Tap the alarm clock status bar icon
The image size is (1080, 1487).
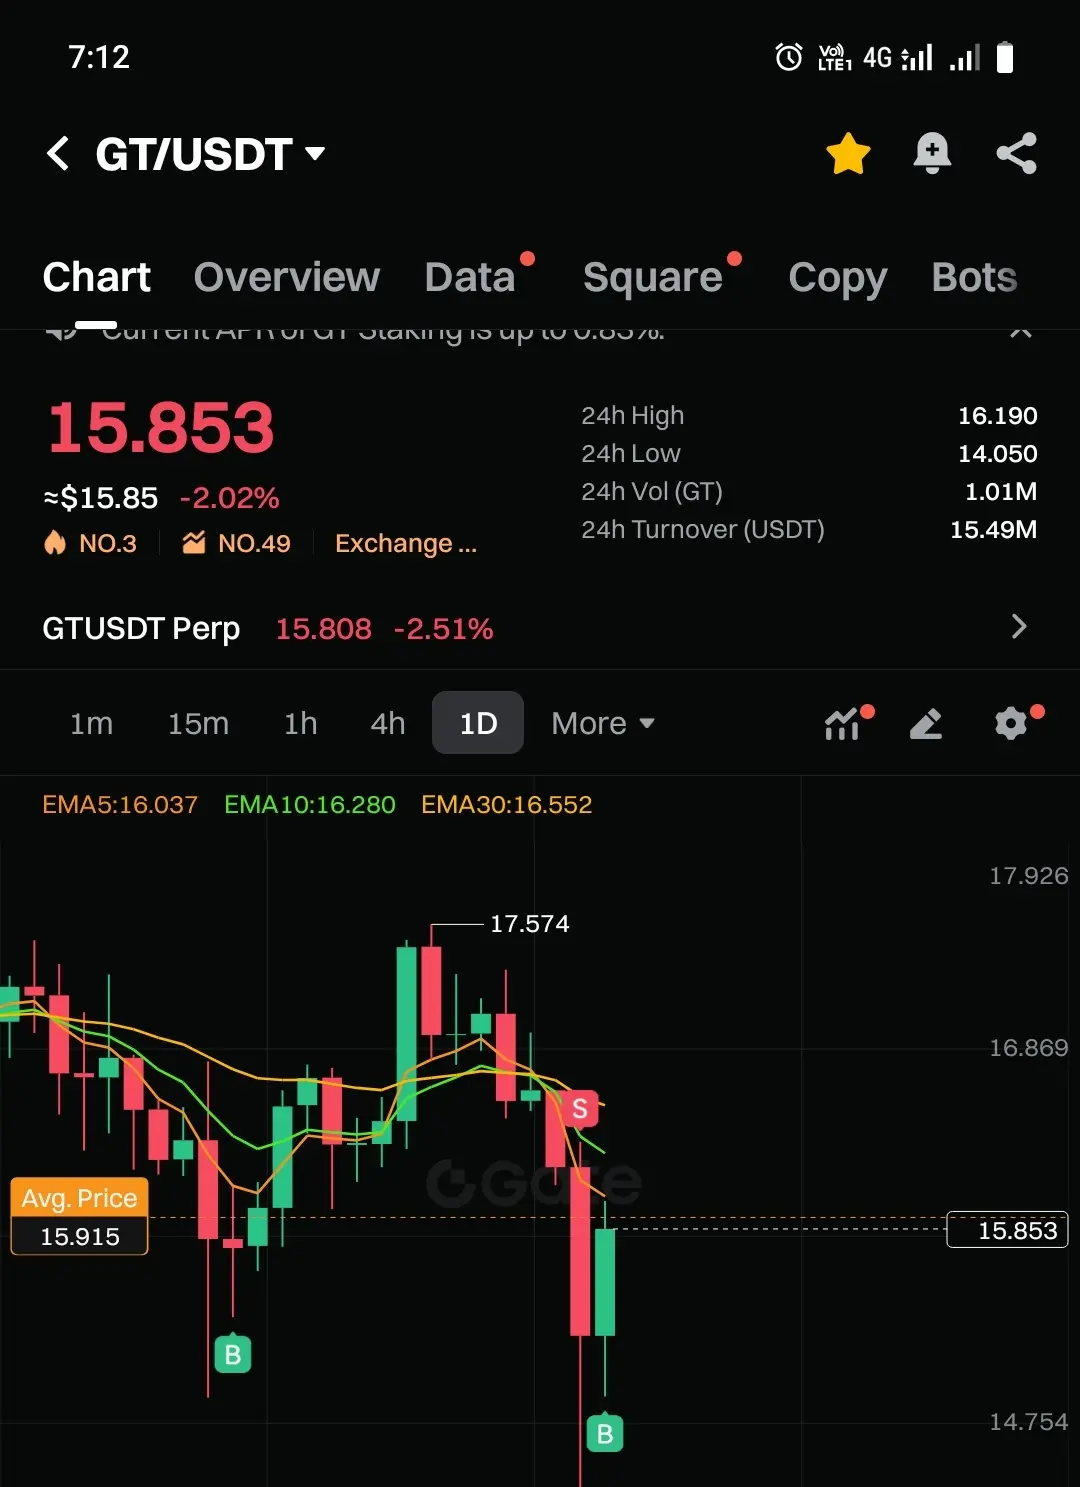click(788, 57)
